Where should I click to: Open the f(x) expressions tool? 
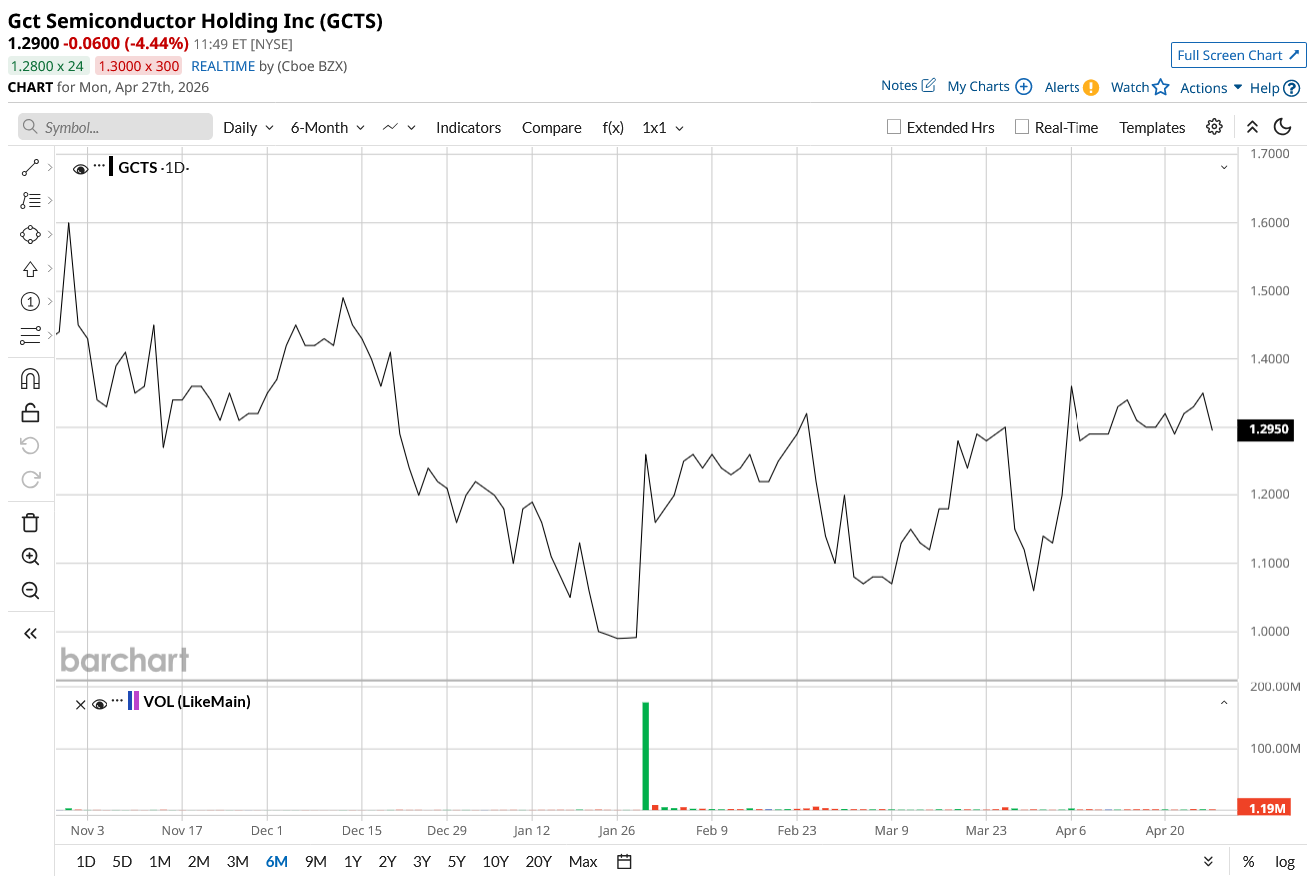[x=613, y=127]
